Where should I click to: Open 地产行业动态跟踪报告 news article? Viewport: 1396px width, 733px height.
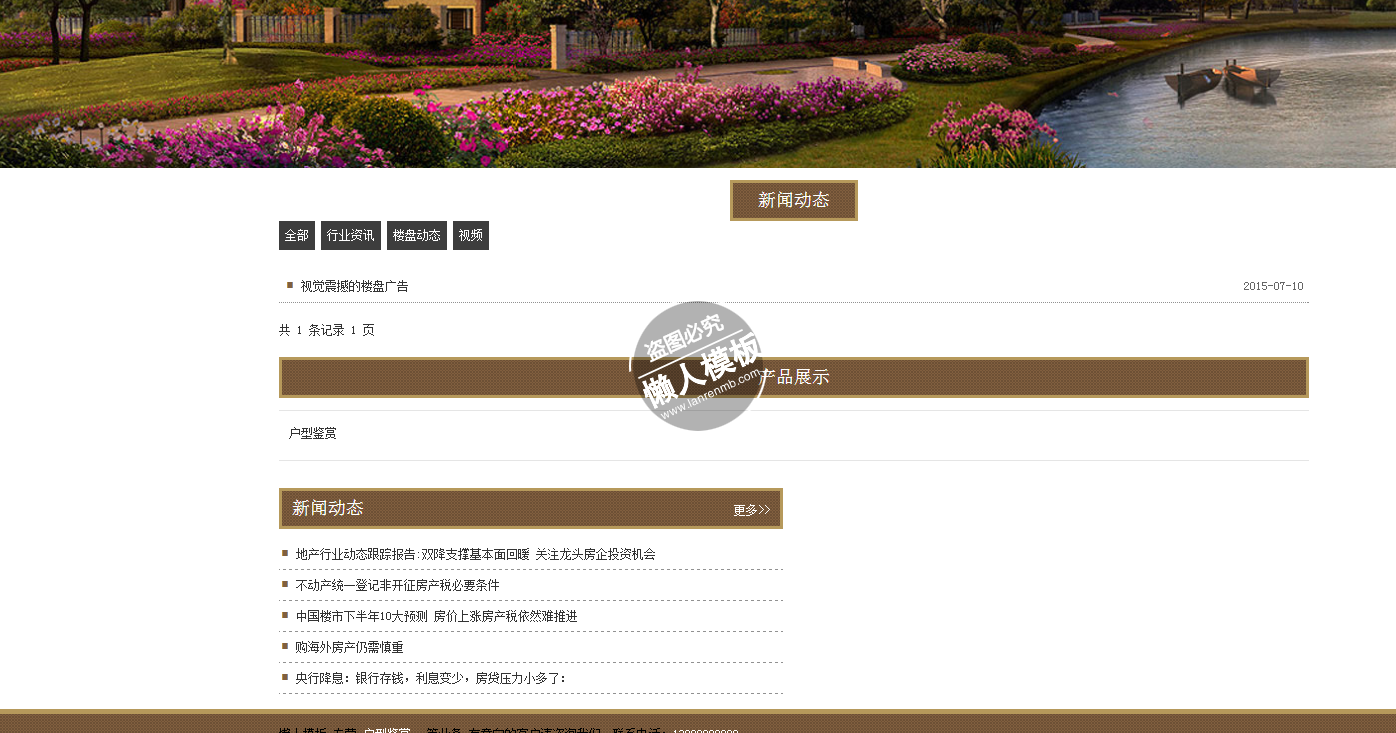(x=475, y=554)
